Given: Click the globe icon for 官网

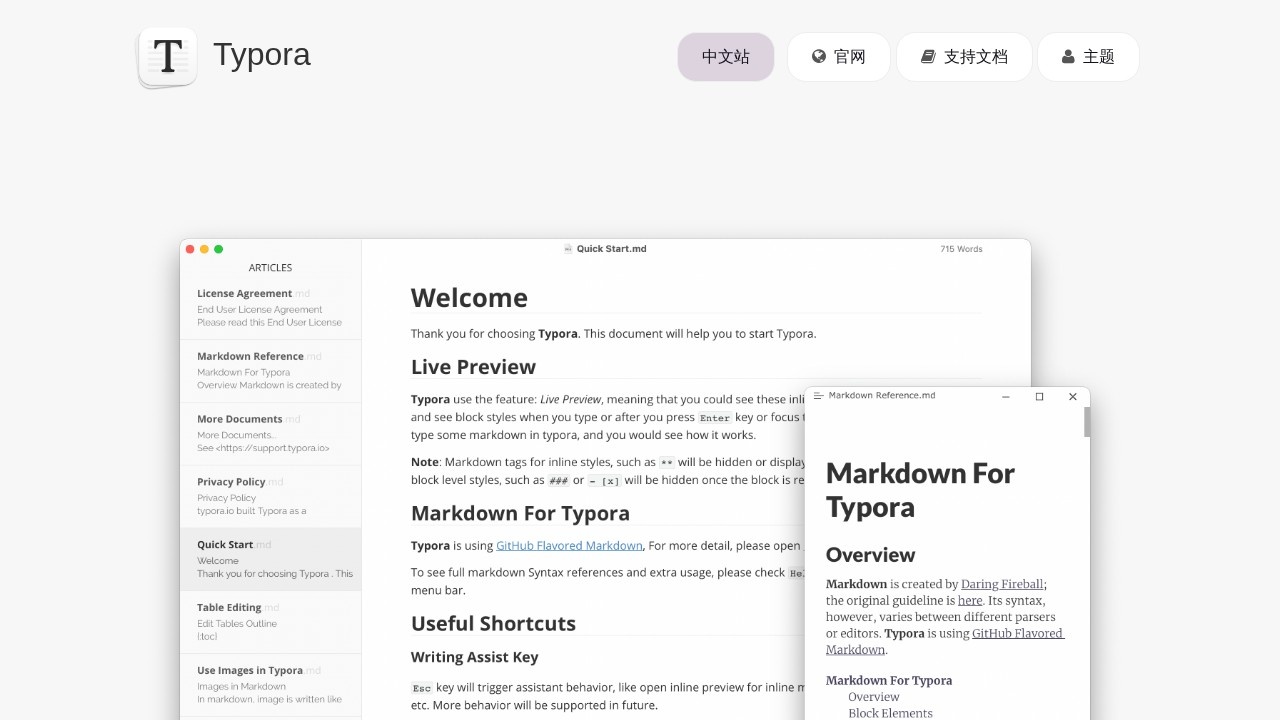Looking at the screenshot, I should tap(819, 57).
